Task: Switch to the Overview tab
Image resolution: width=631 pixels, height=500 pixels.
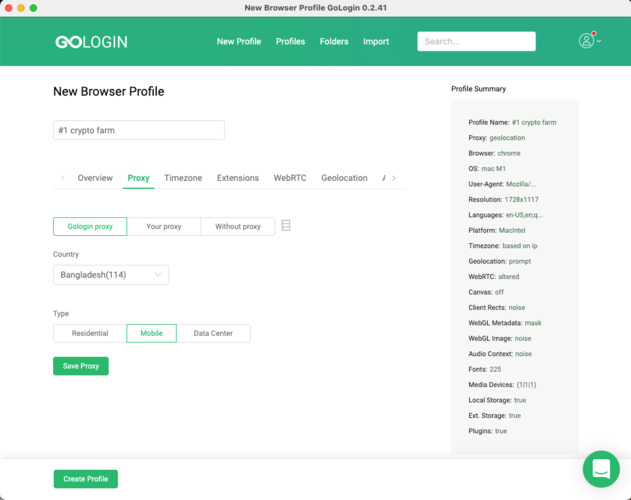Action: [95, 178]
